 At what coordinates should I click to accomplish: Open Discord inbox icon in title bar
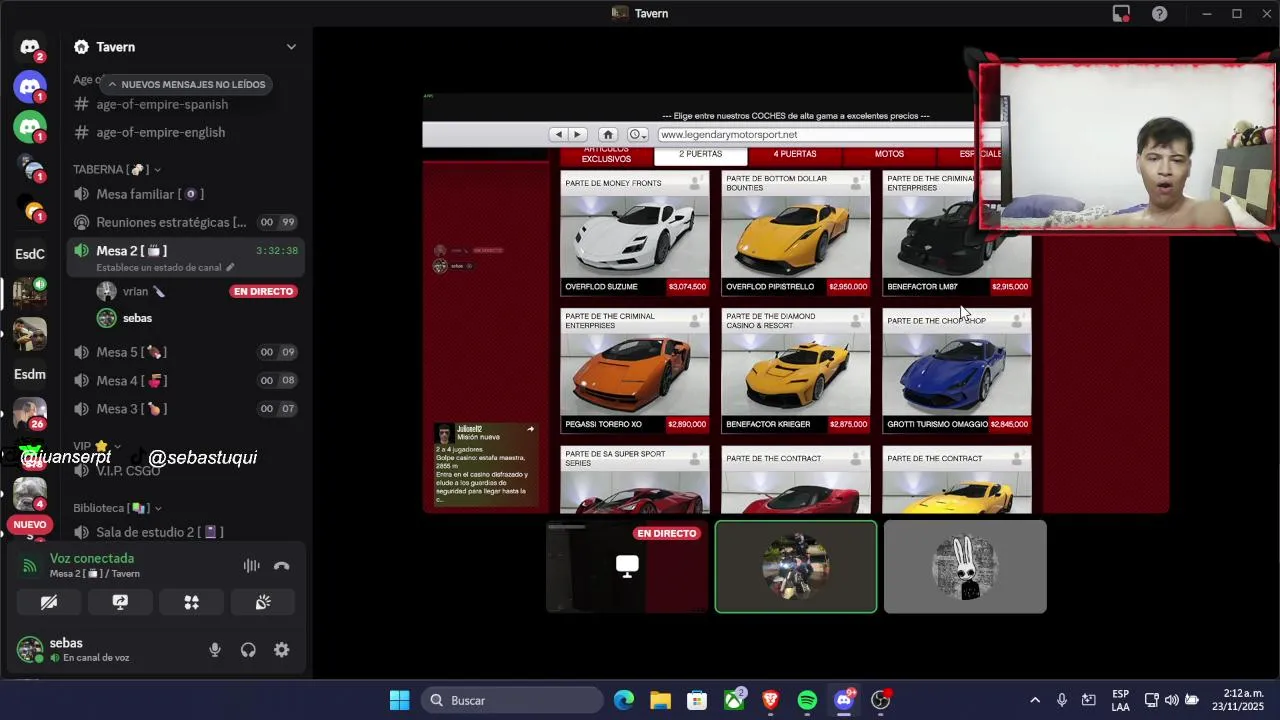tap(1121, 13)
